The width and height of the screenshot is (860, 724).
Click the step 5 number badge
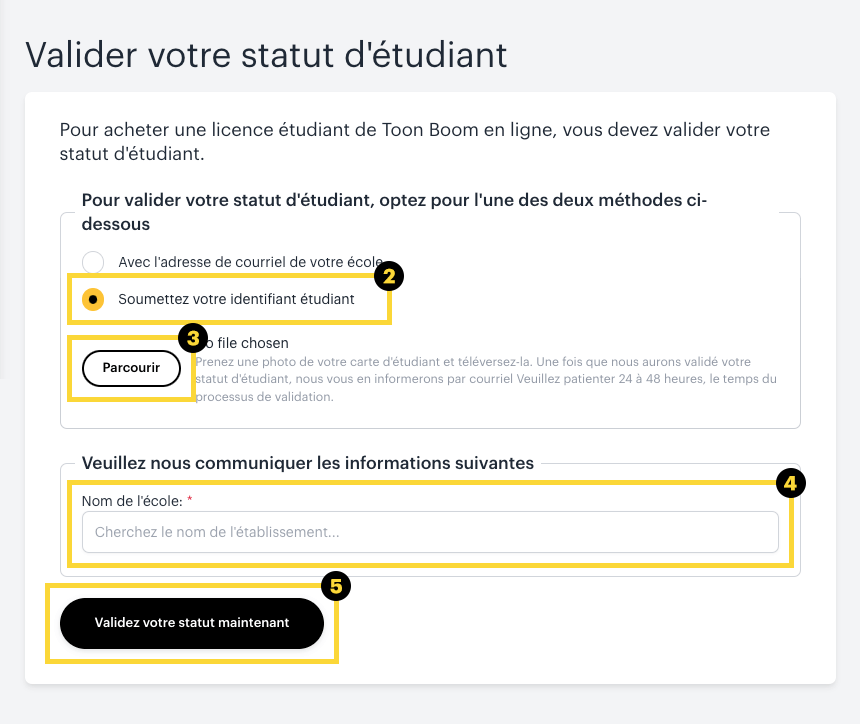pyautogui.click(x=336, y=586)
